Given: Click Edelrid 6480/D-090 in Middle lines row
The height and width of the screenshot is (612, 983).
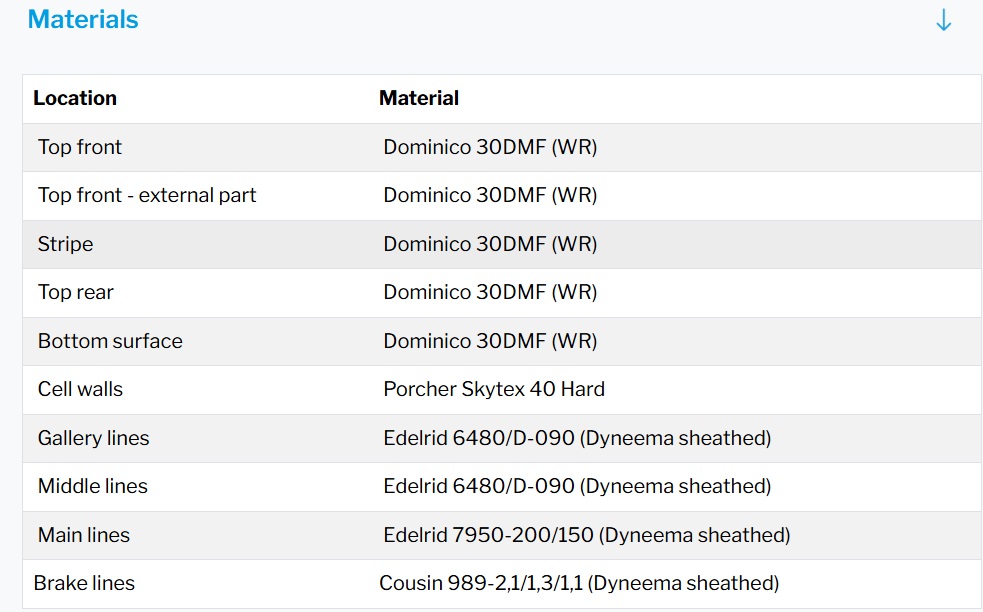Looking at the screenshot, I should pyautogui.click(x=577, y=486).
